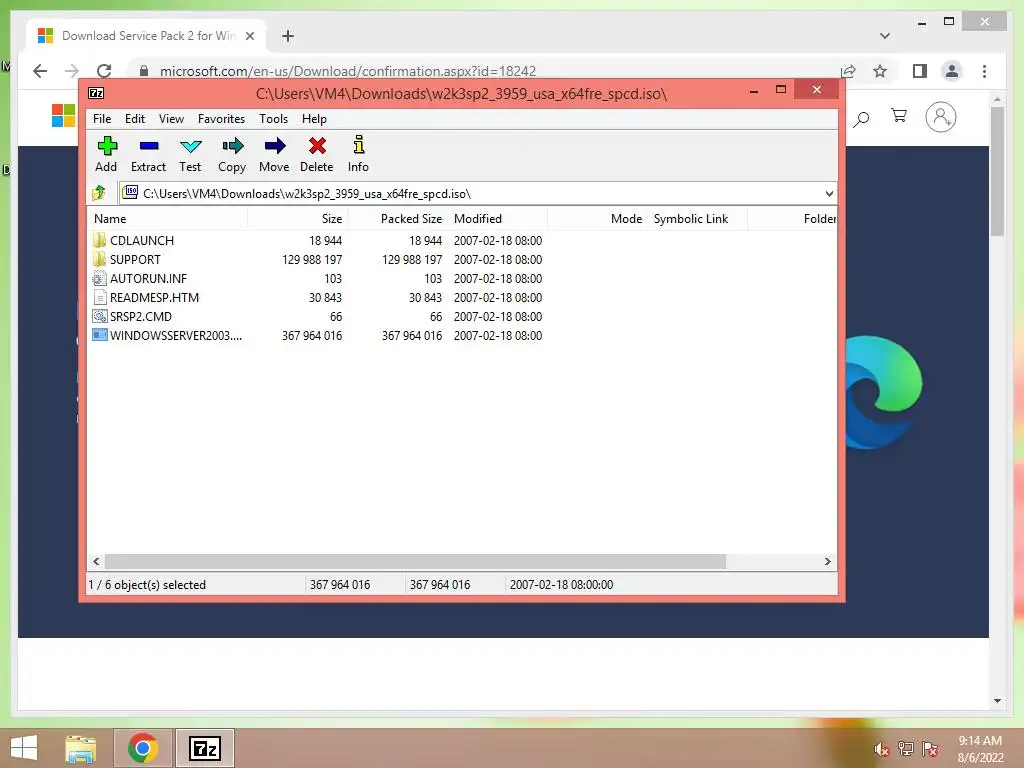Image resolution: width=1024 pixels, height=768 pixels.
Task: Click the 7-Zip horizontal scrollbar thumb
Action: click(x=415, y=561)
